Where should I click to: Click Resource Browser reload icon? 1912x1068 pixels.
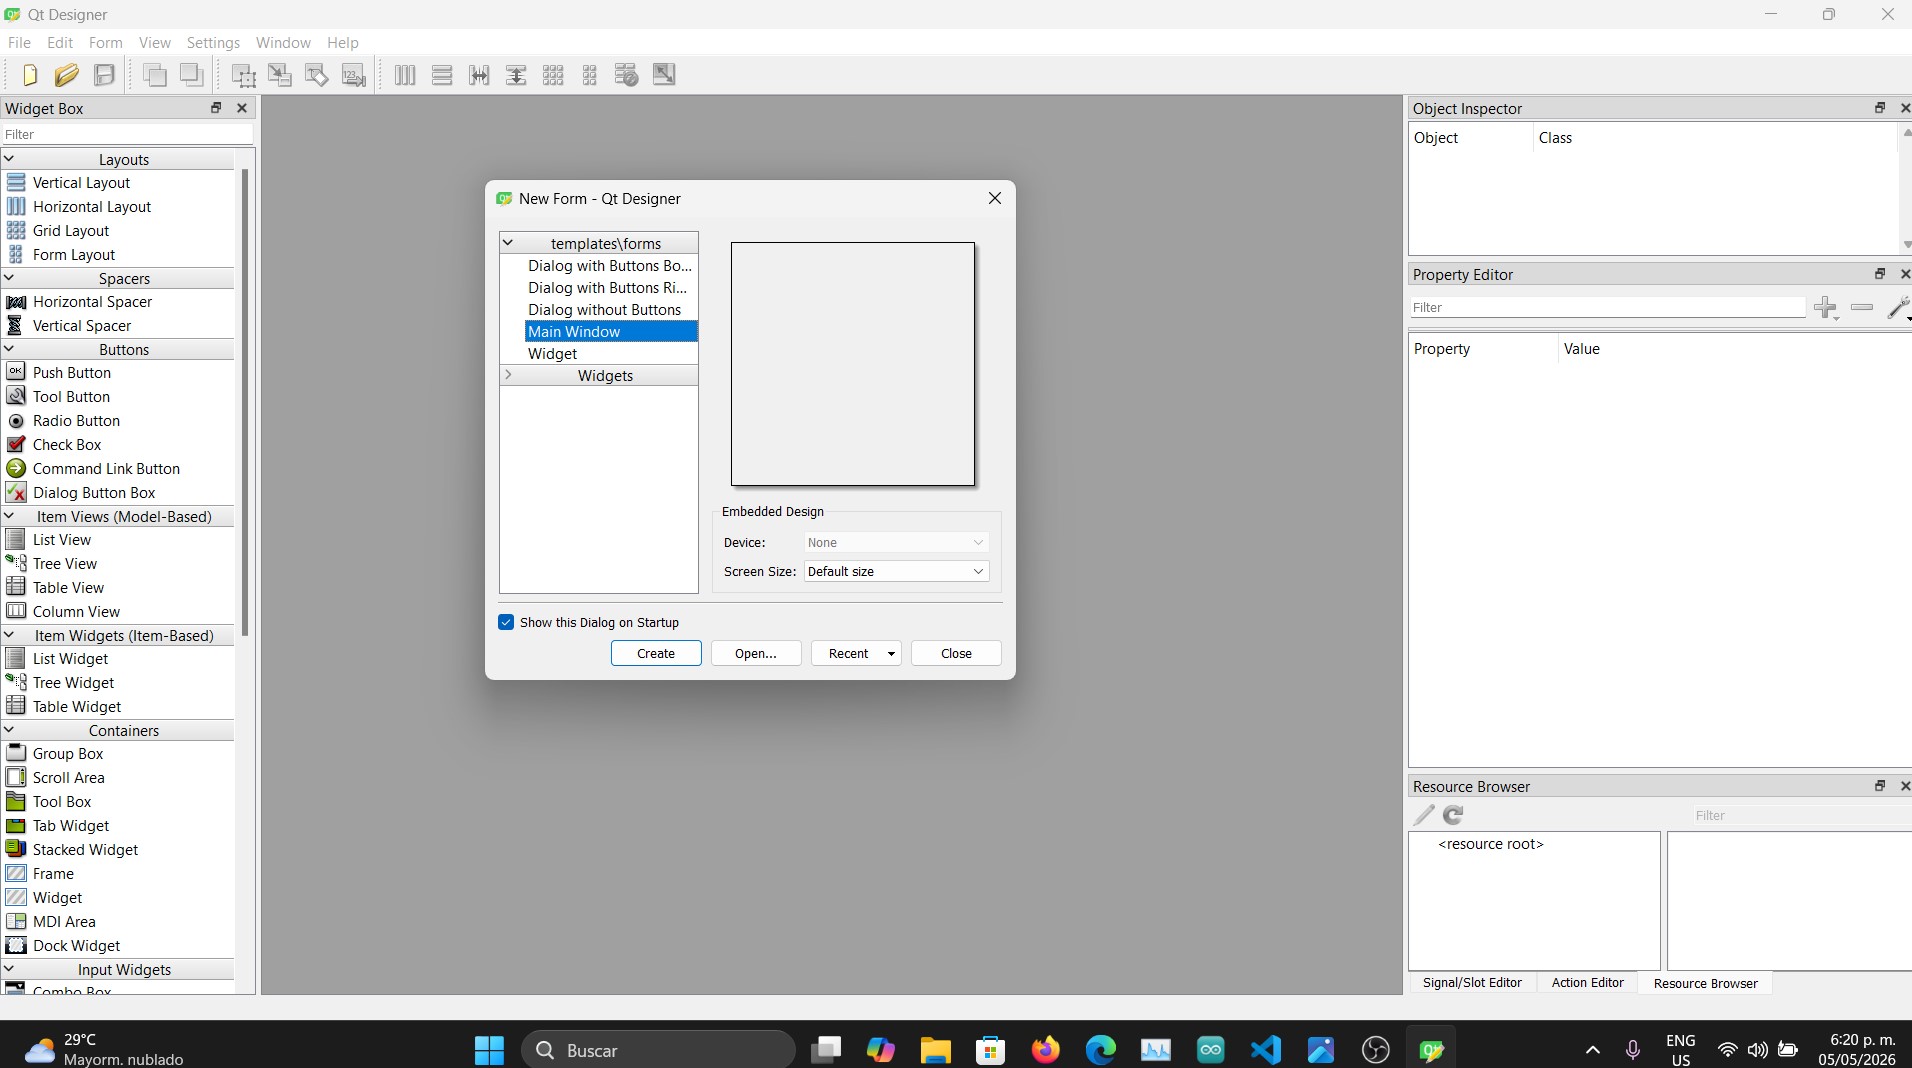click(1453, 816)
